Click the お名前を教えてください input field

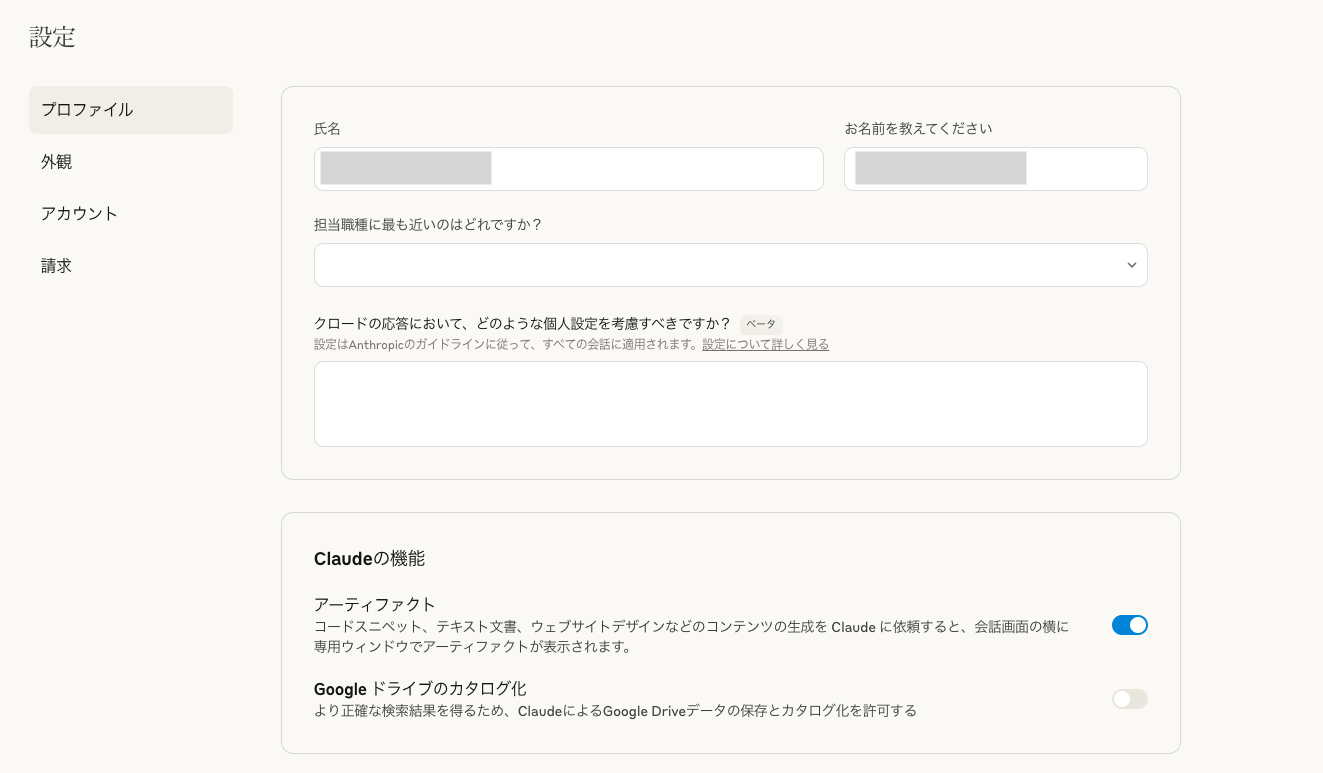pyautogui.click(x=996, y=169)
